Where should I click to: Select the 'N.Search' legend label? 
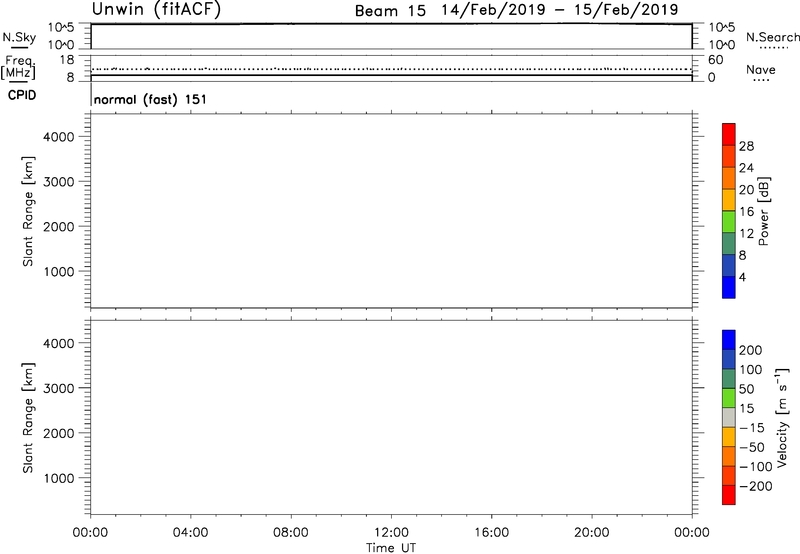pyautogui.click(x=772, y=37)
